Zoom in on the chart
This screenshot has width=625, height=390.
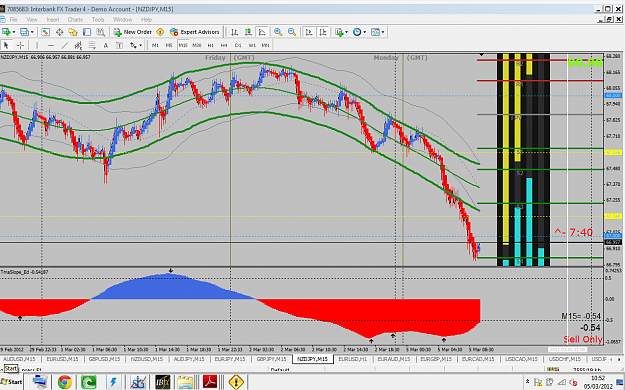click(x=278, y=32)
